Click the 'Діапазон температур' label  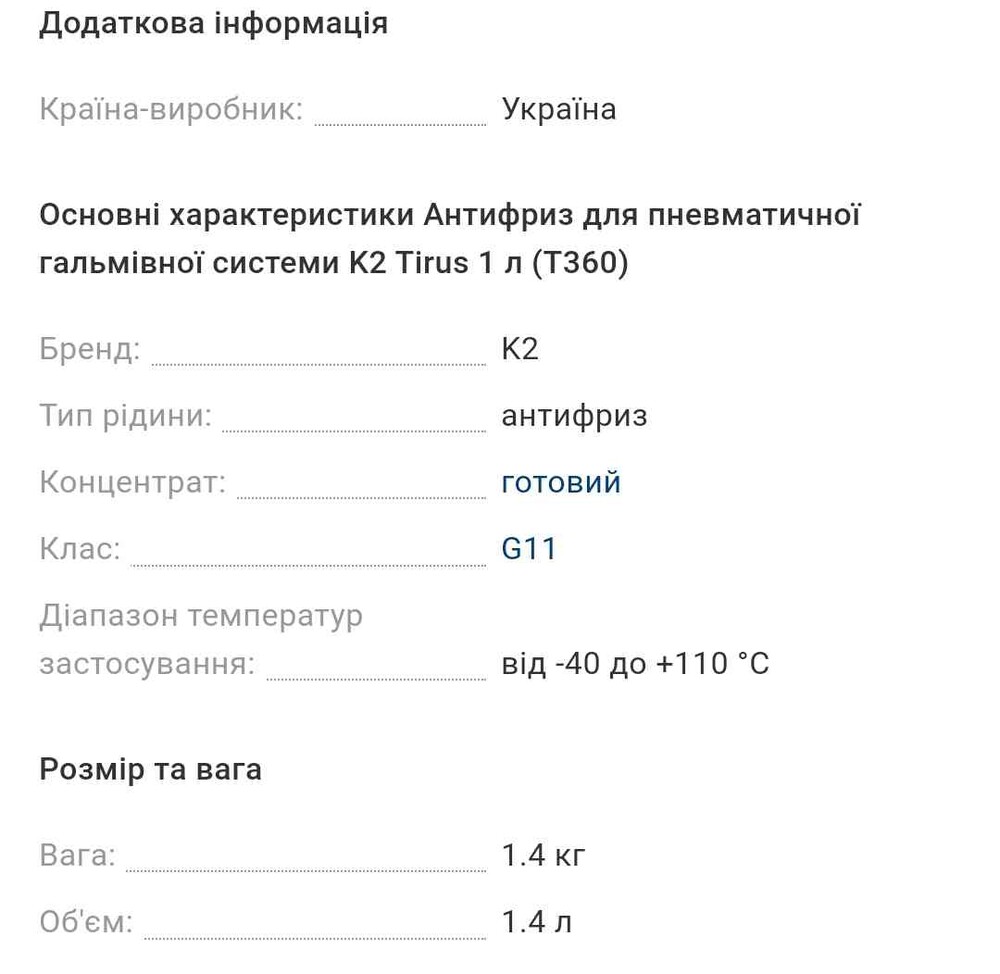coord(201,615)
